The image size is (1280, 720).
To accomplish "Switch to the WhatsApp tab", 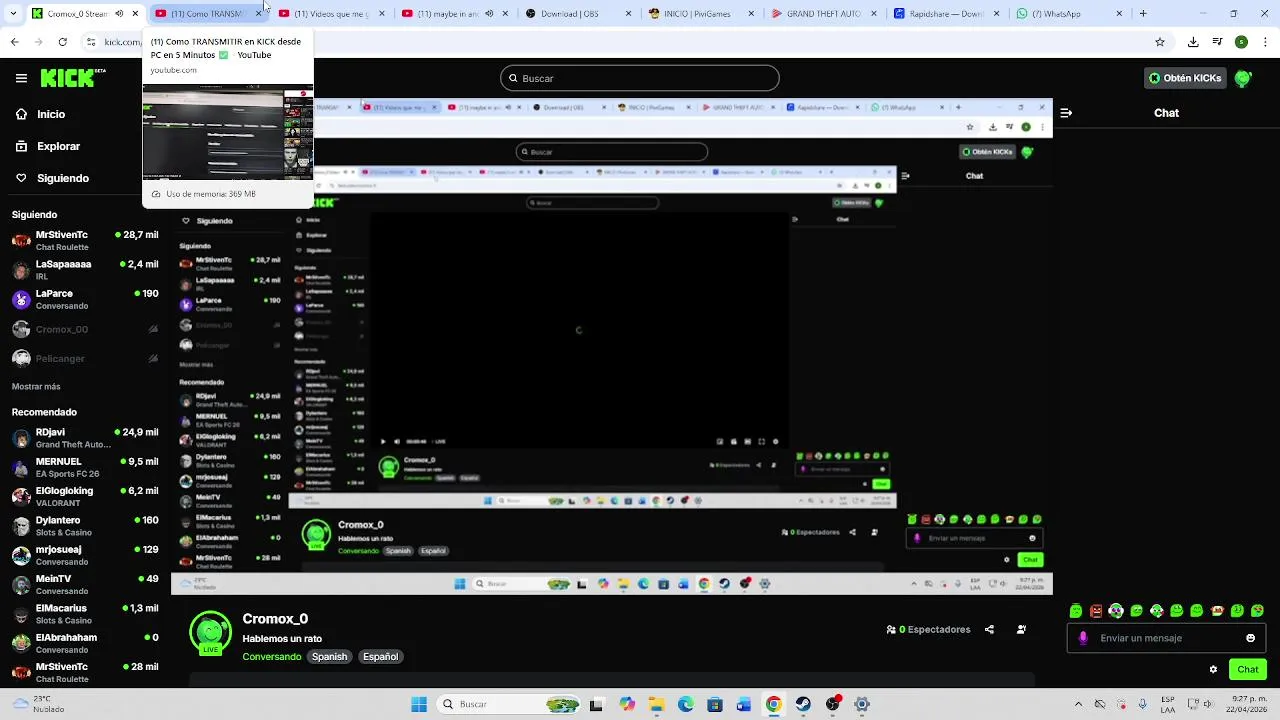I will pos(1071,14).
